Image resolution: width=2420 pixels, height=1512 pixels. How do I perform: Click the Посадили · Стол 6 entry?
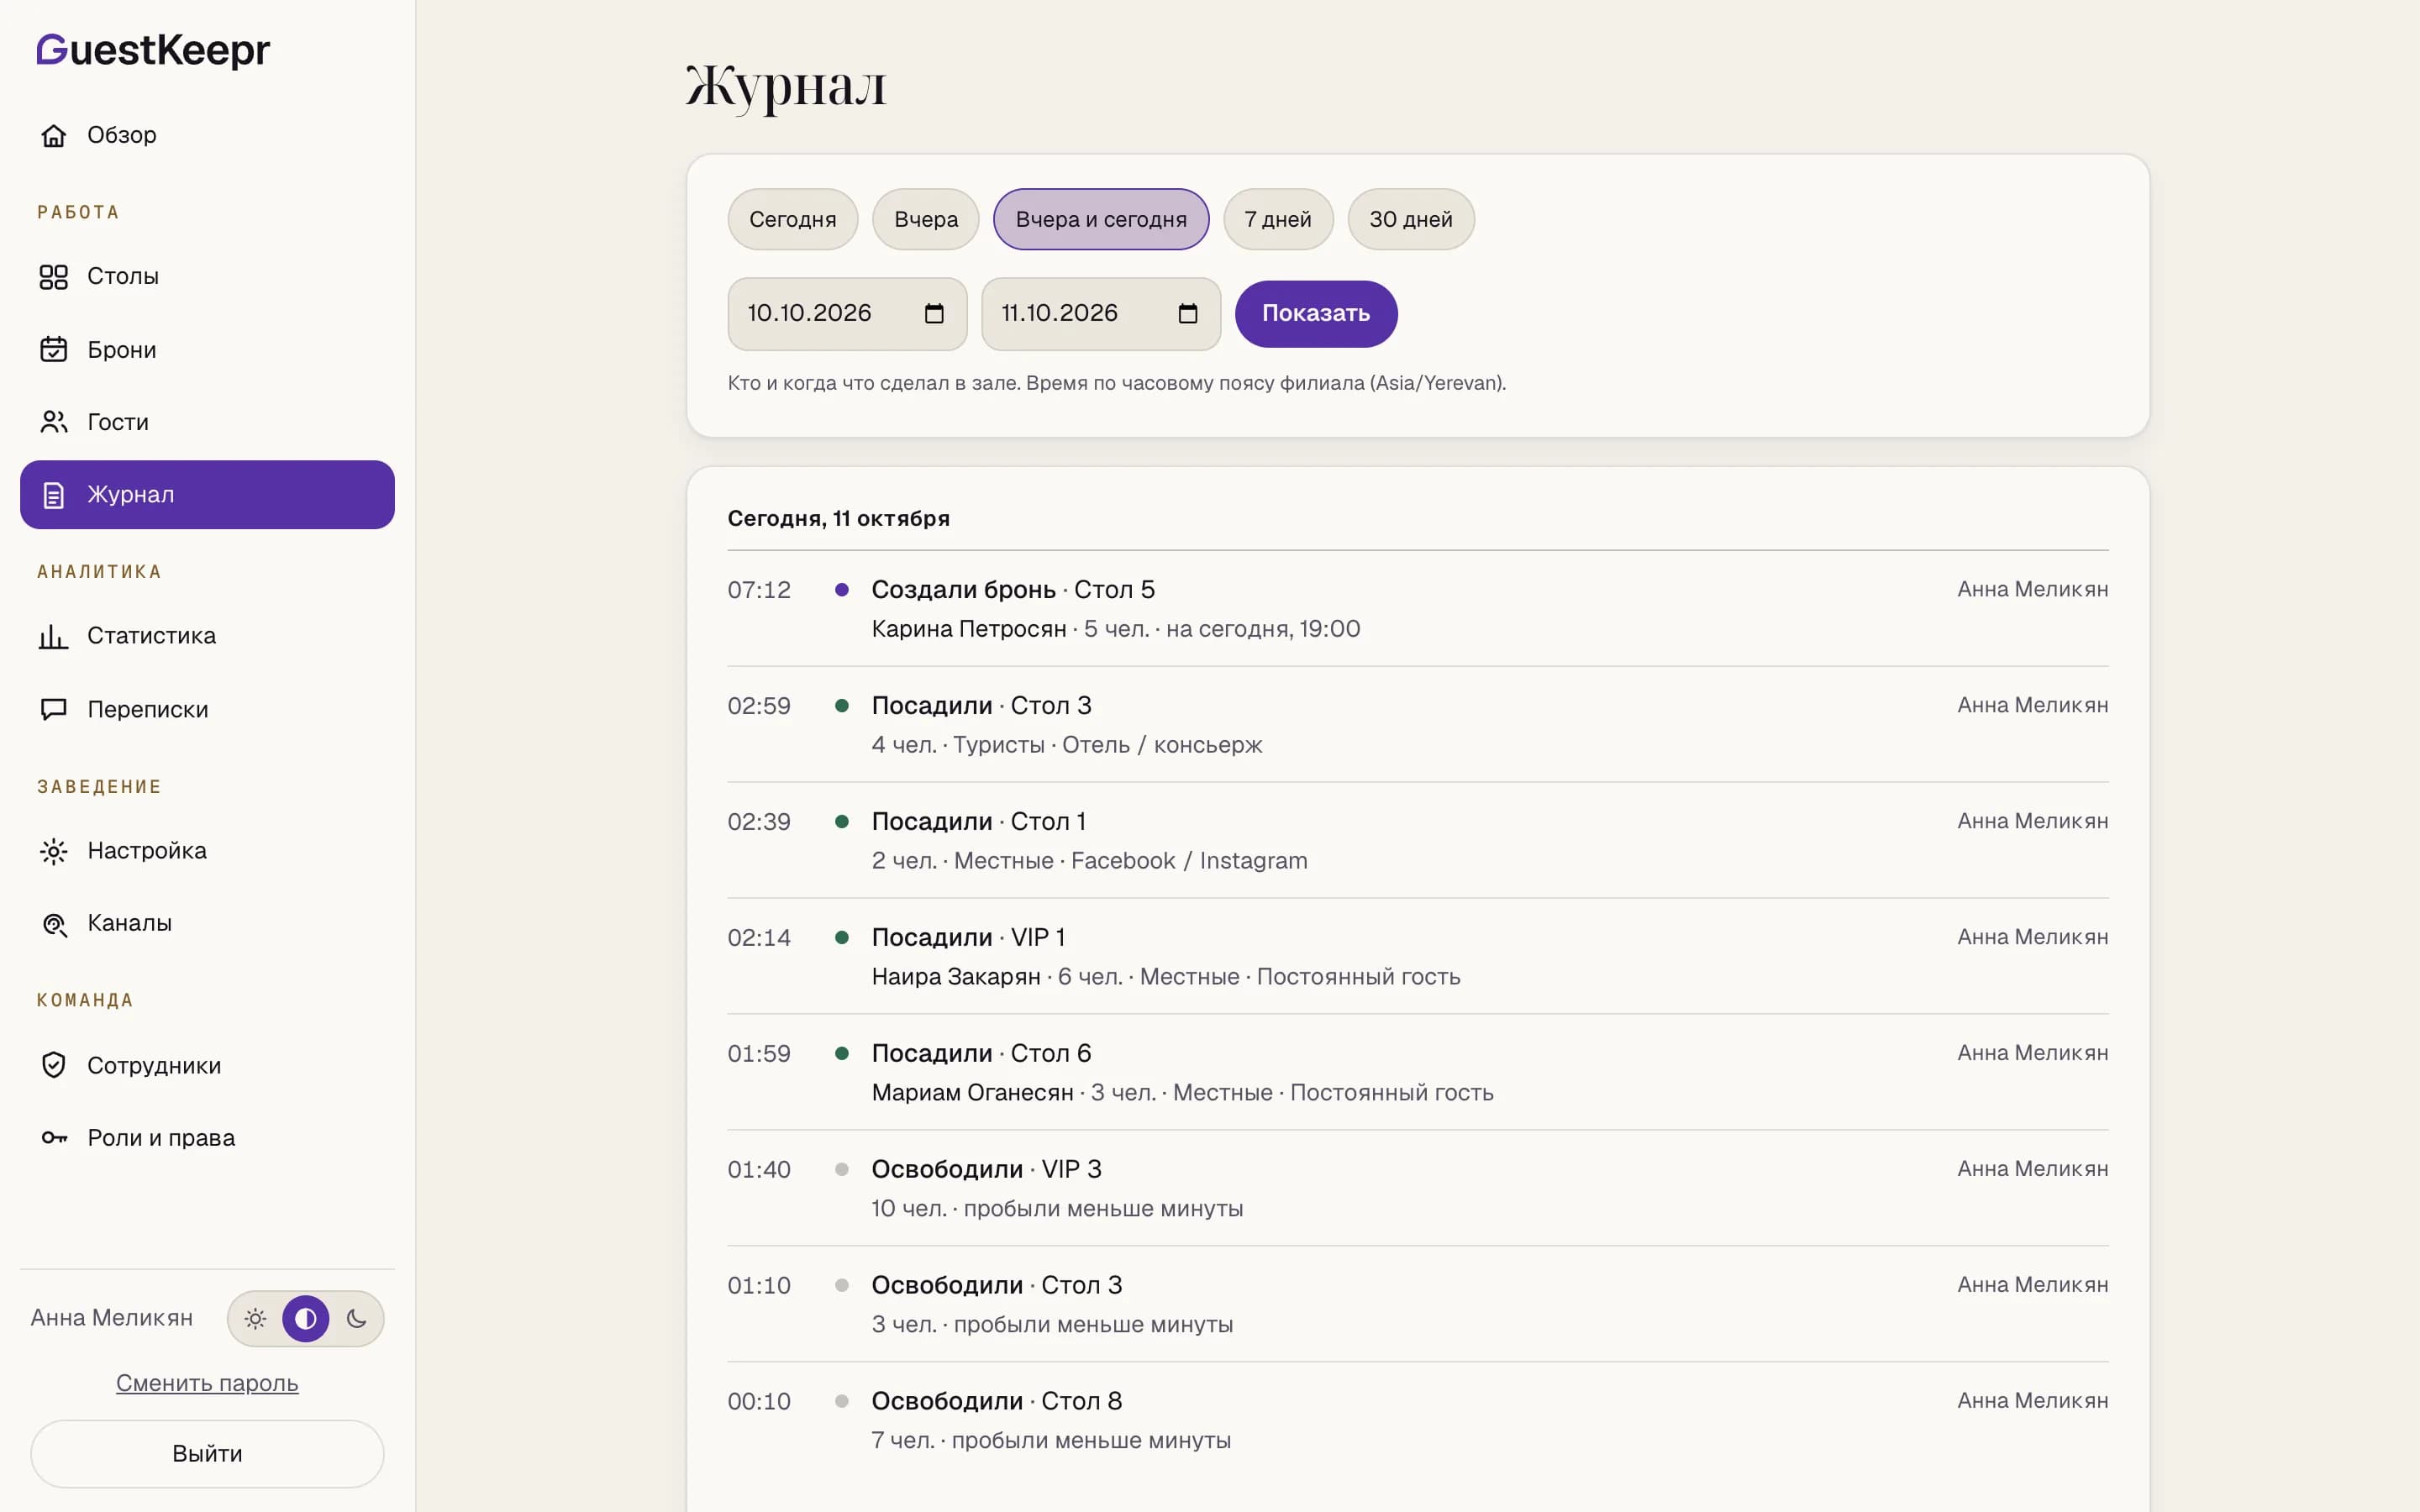[x=1418, y=1073]
